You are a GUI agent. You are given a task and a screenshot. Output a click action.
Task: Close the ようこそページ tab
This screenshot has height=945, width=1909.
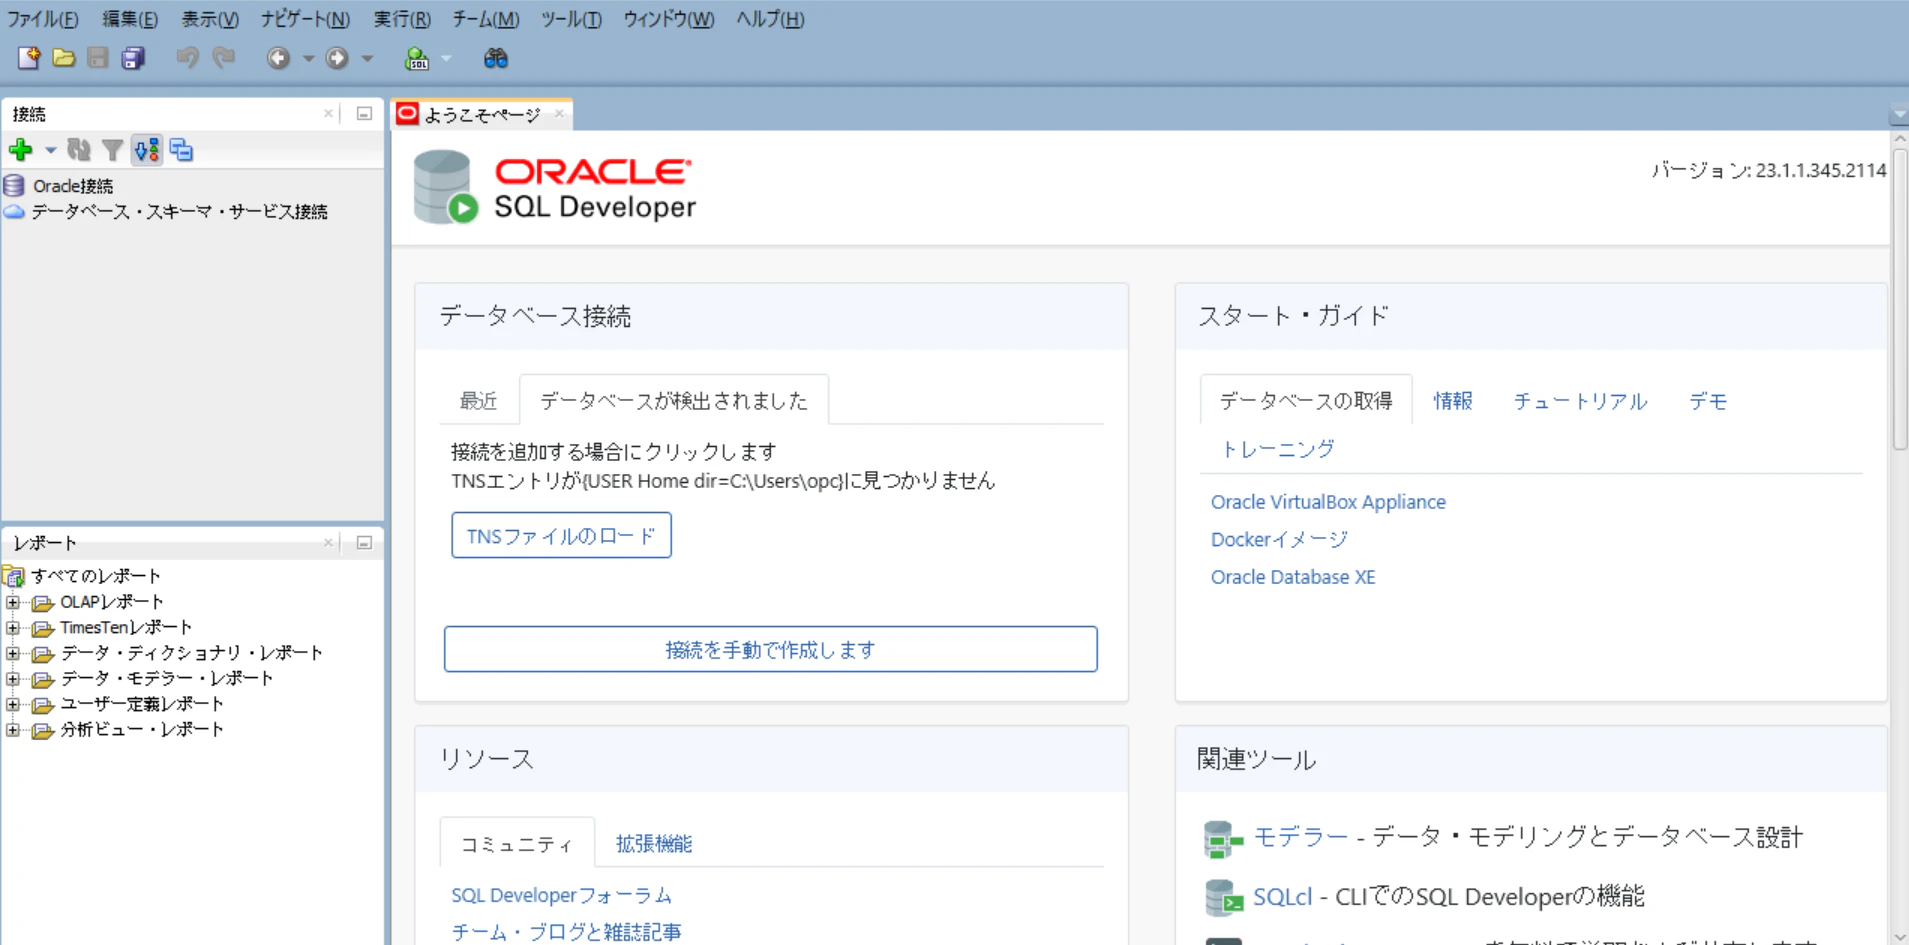tap(559, 114)
